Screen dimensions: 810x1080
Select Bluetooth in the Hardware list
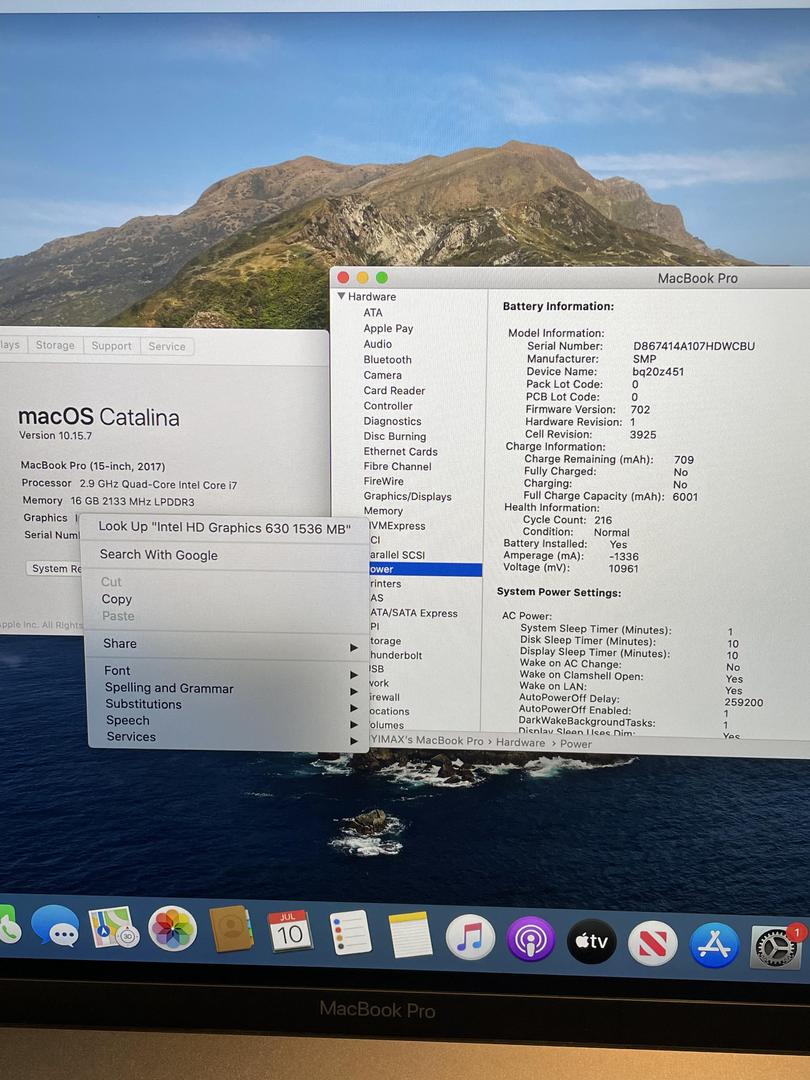[387, 360]
